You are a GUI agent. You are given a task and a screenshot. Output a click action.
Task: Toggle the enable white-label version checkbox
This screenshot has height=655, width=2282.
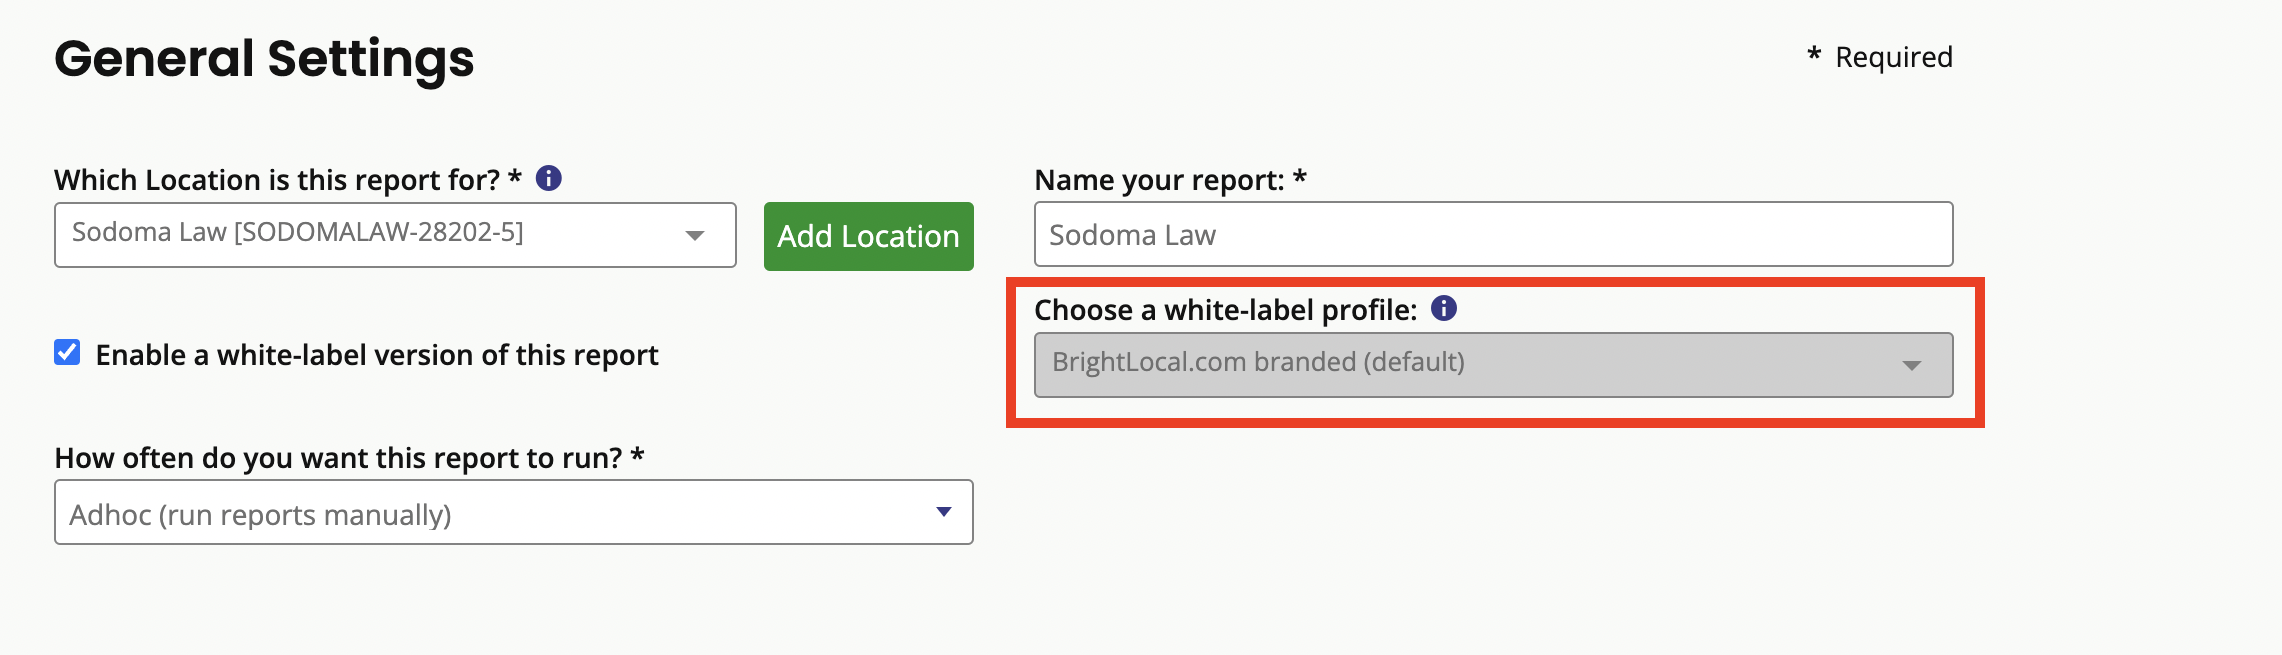[x=67, y=352]
